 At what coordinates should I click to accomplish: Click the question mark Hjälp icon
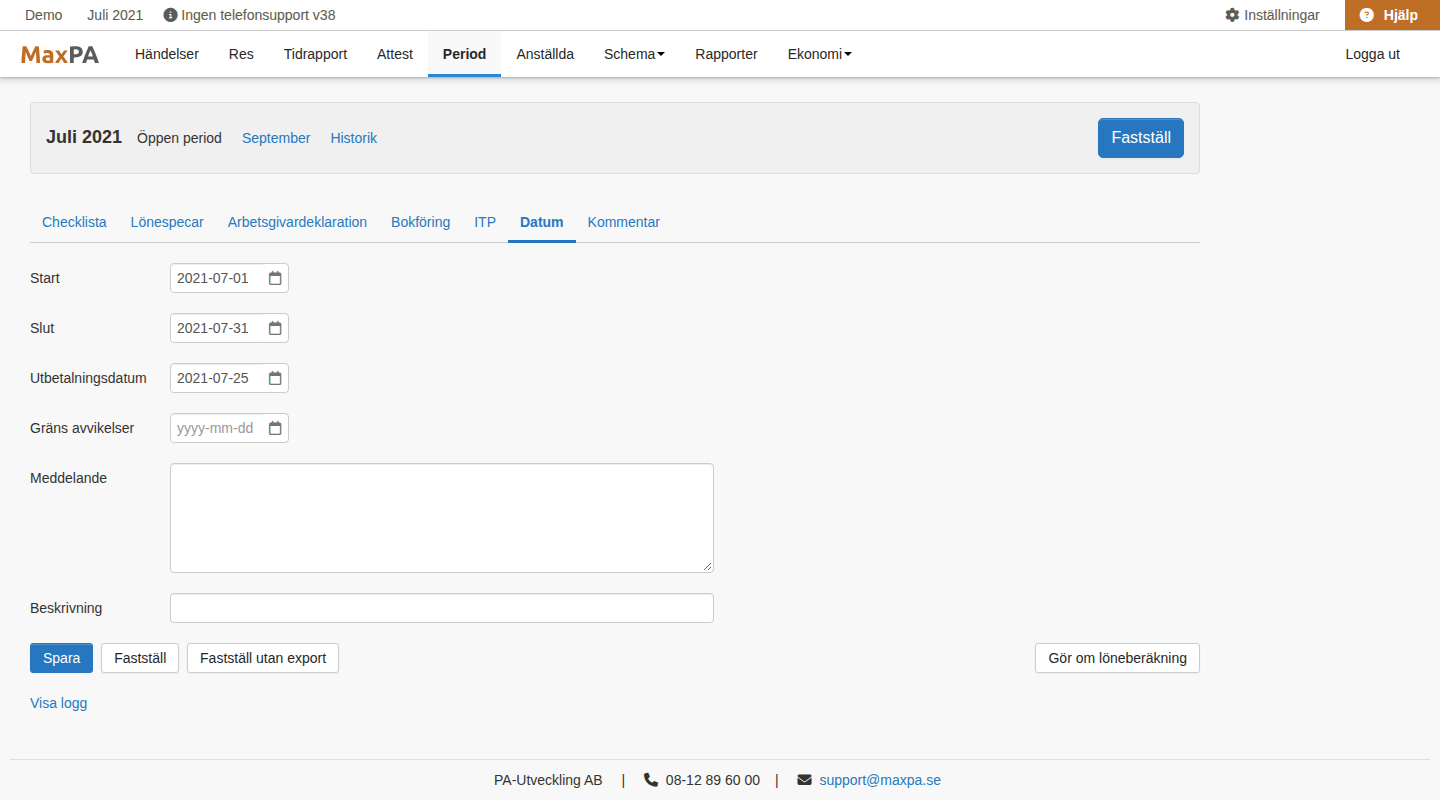click(x=1366, y=15)
